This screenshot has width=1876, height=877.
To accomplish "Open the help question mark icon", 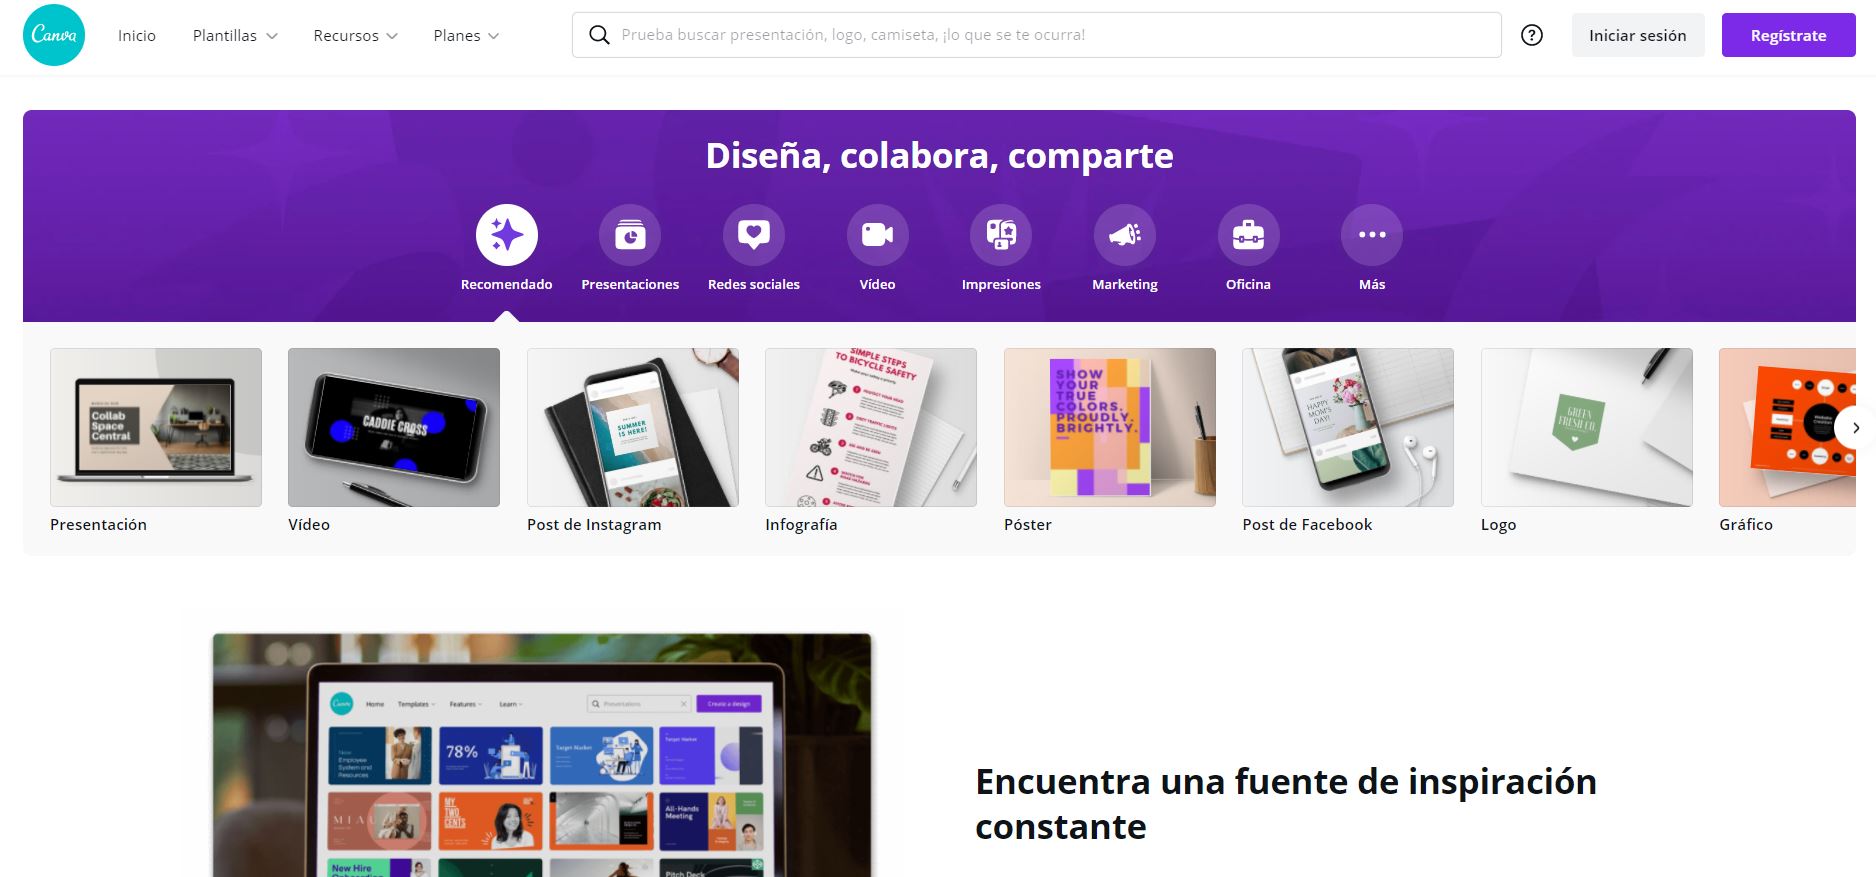I will pyautogui.click(x=1531, y=35).
